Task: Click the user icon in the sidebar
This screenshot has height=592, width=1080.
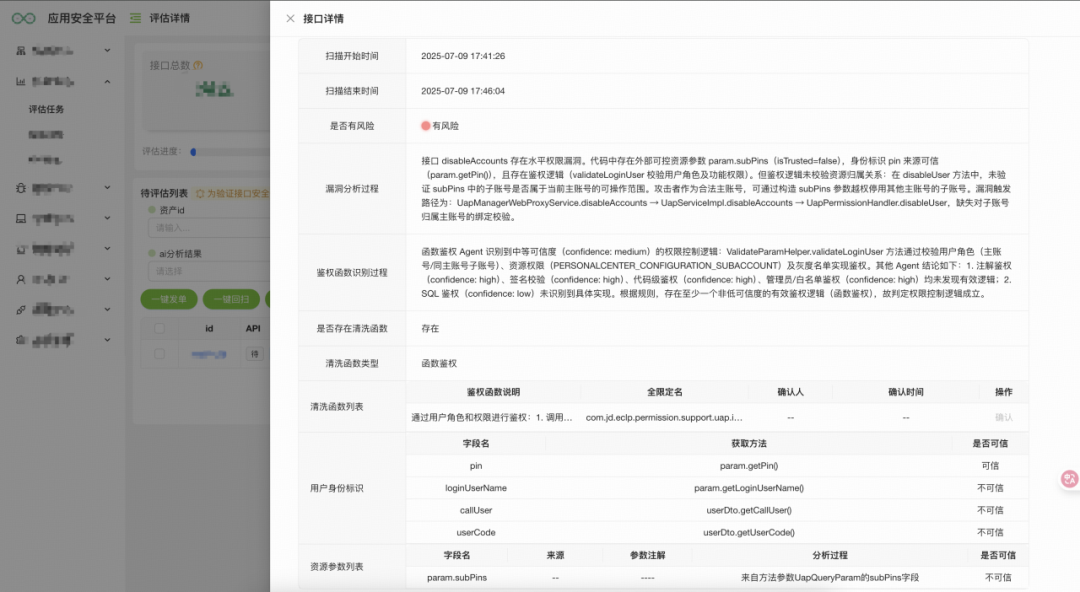Action: 21,280
